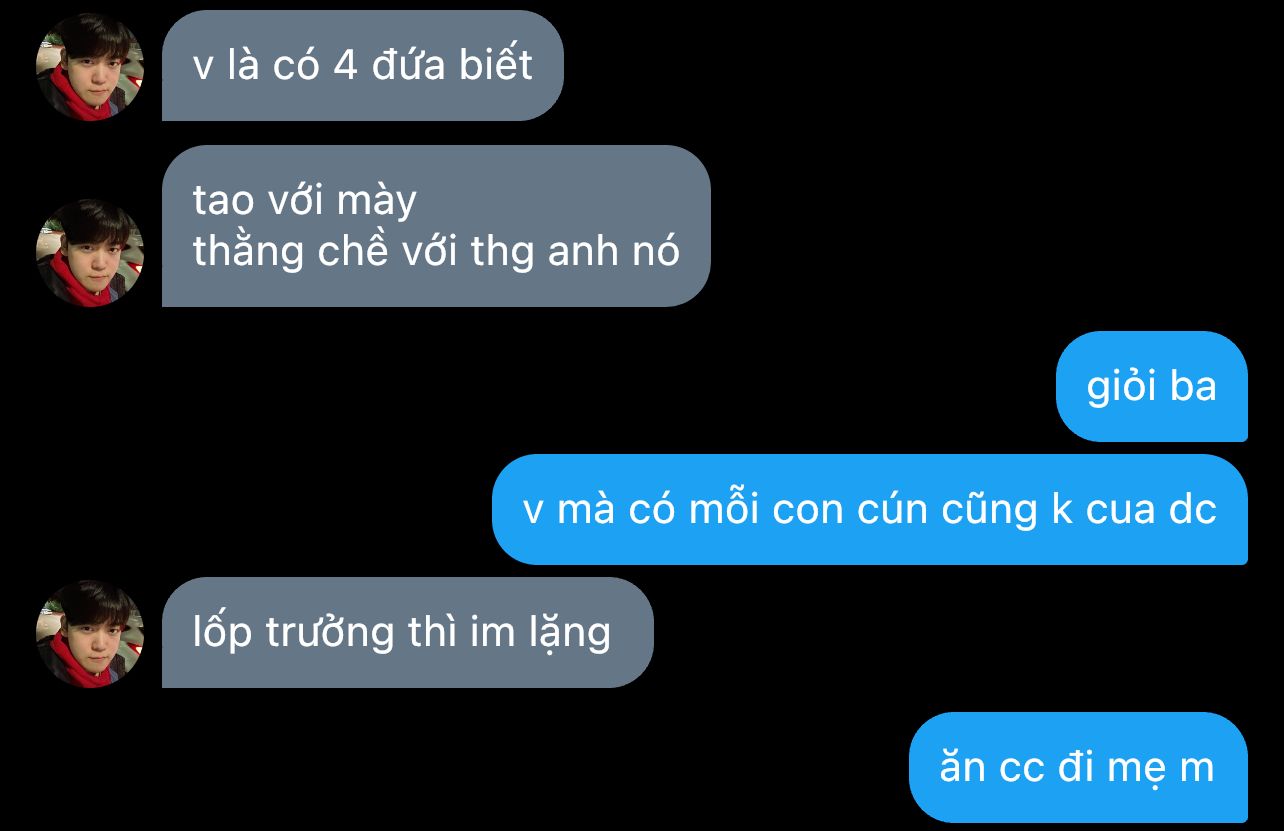Viewport: 1284px width, 831px height.
Task: Select the blue 'ăn cc đi mẹ m' bubble
Action: coord(1078,767)
